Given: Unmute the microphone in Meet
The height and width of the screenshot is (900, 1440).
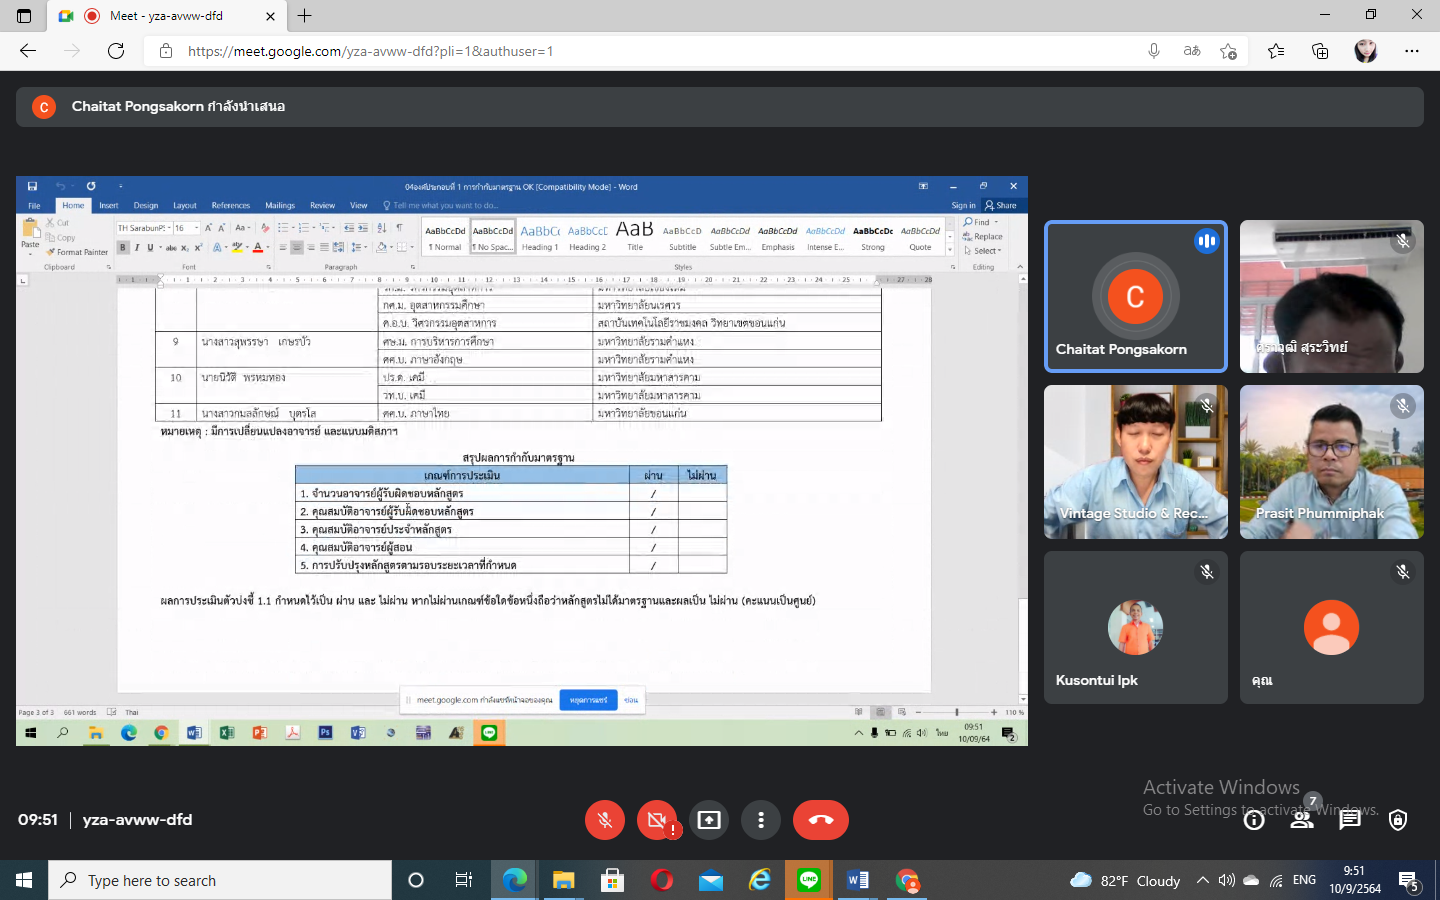Looking at the screenshot, I should [604, 820].
